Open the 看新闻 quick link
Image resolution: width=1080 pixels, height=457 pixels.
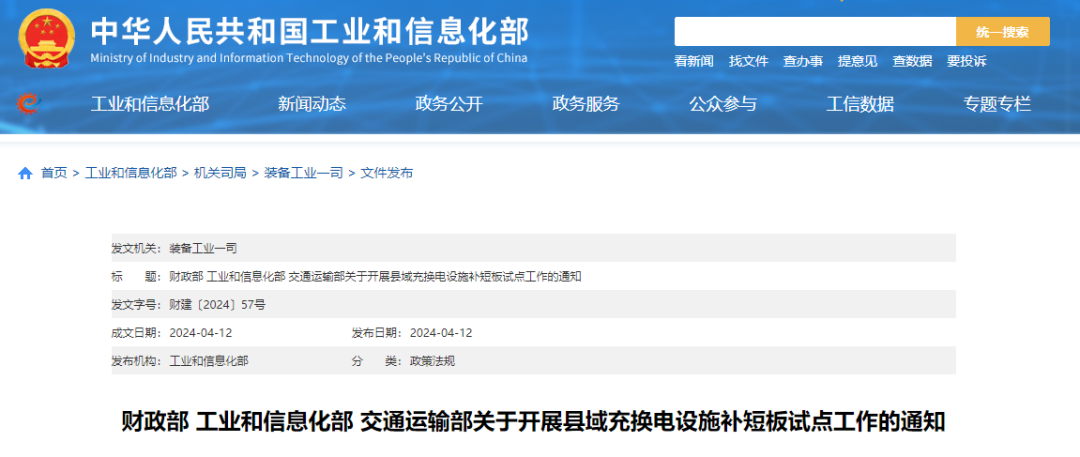tap(694, 61)
